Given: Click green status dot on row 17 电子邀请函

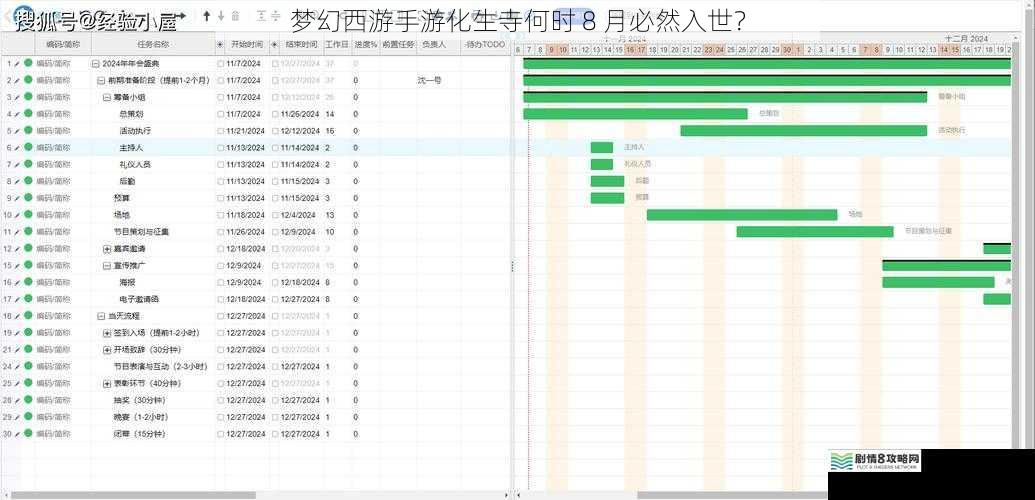Looking at the screenshot, I should (x=28, y=299).
